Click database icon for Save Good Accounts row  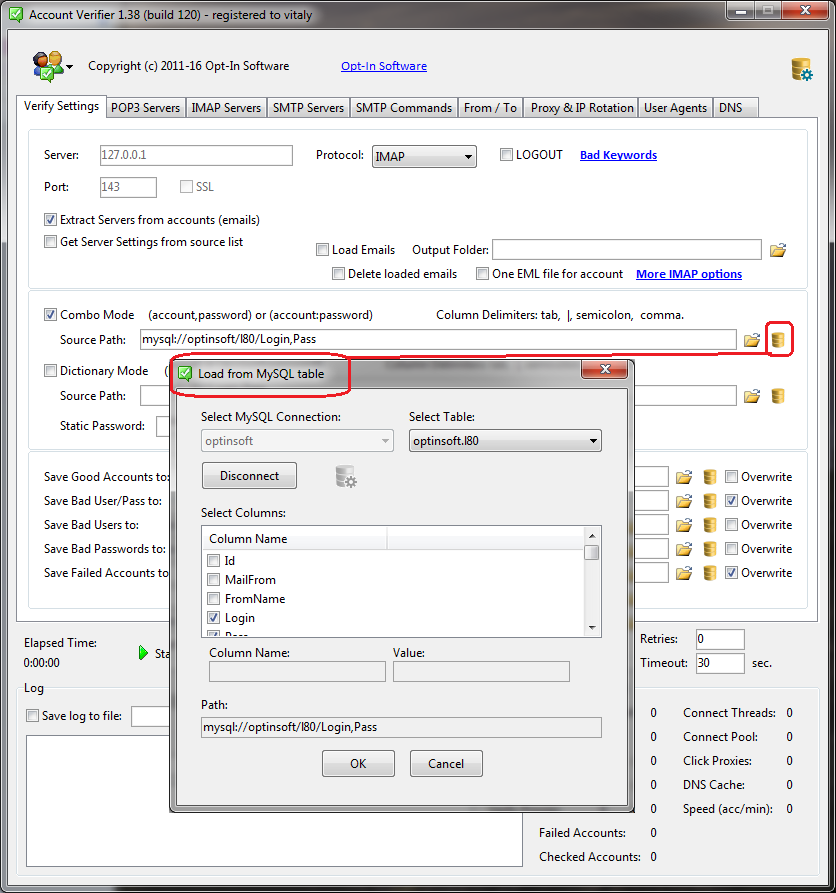[710, 477]
